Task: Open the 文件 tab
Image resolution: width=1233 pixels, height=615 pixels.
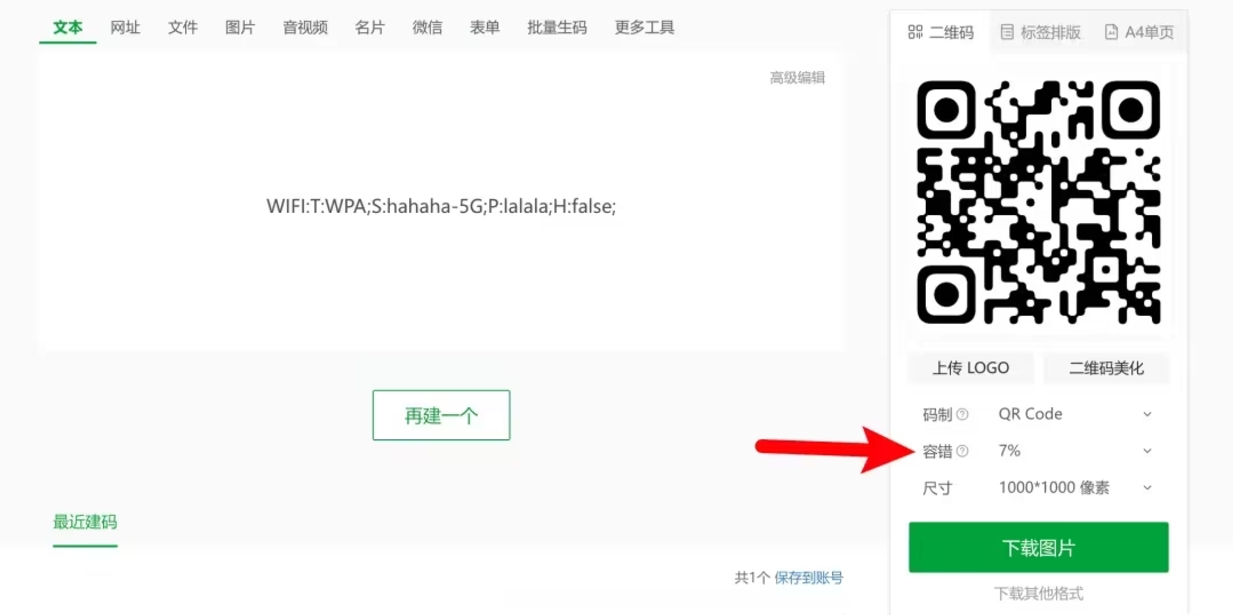Action: tap(183, 28)
